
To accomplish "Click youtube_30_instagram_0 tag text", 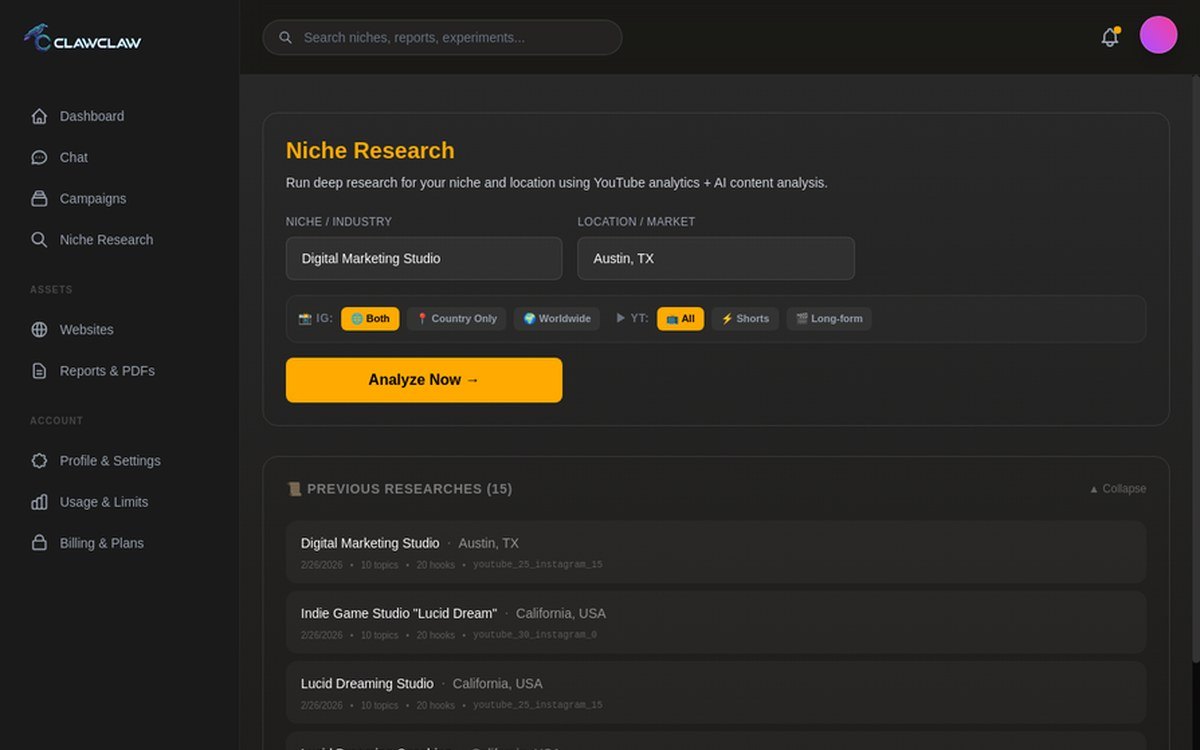I will point(535,635).
